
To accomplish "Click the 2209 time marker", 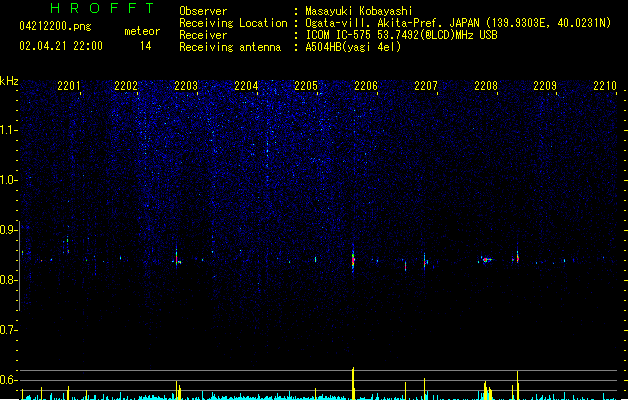I will pos(545,86).
